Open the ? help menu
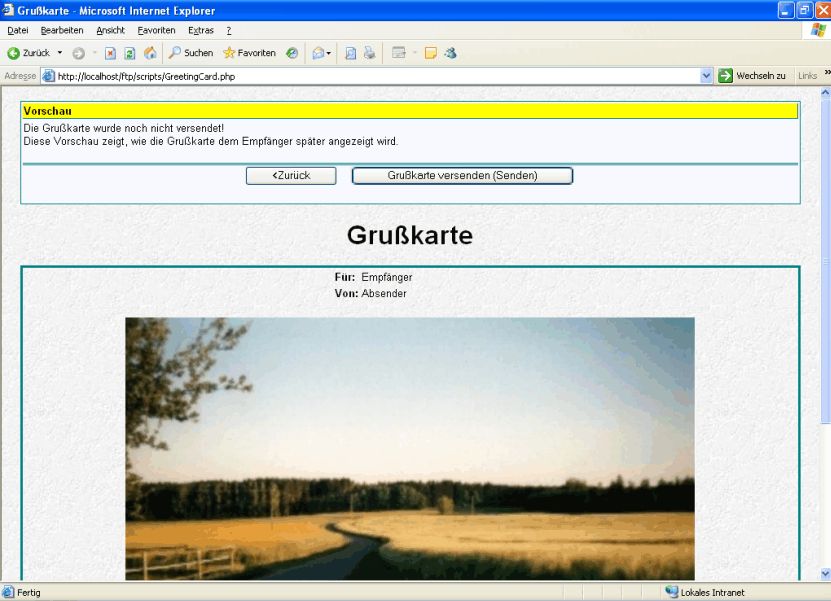 click(229, 31)
